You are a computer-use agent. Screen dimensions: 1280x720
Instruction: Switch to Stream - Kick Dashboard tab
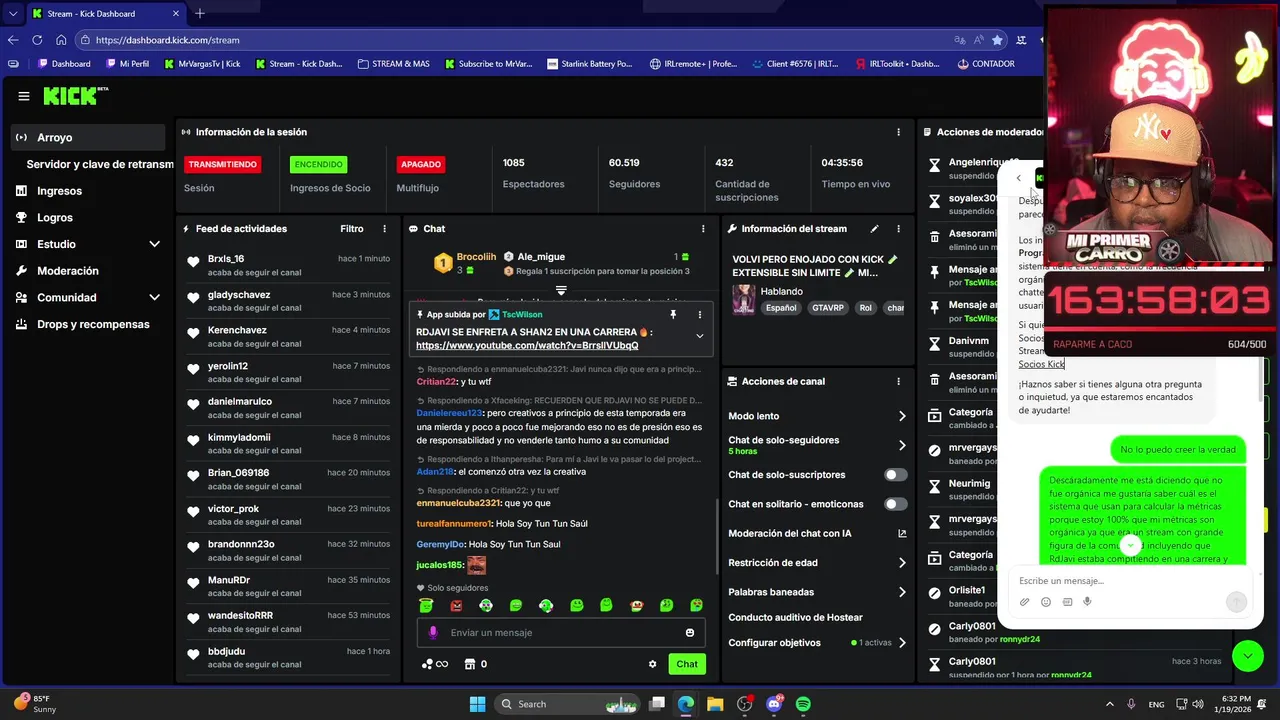[106, 14]
